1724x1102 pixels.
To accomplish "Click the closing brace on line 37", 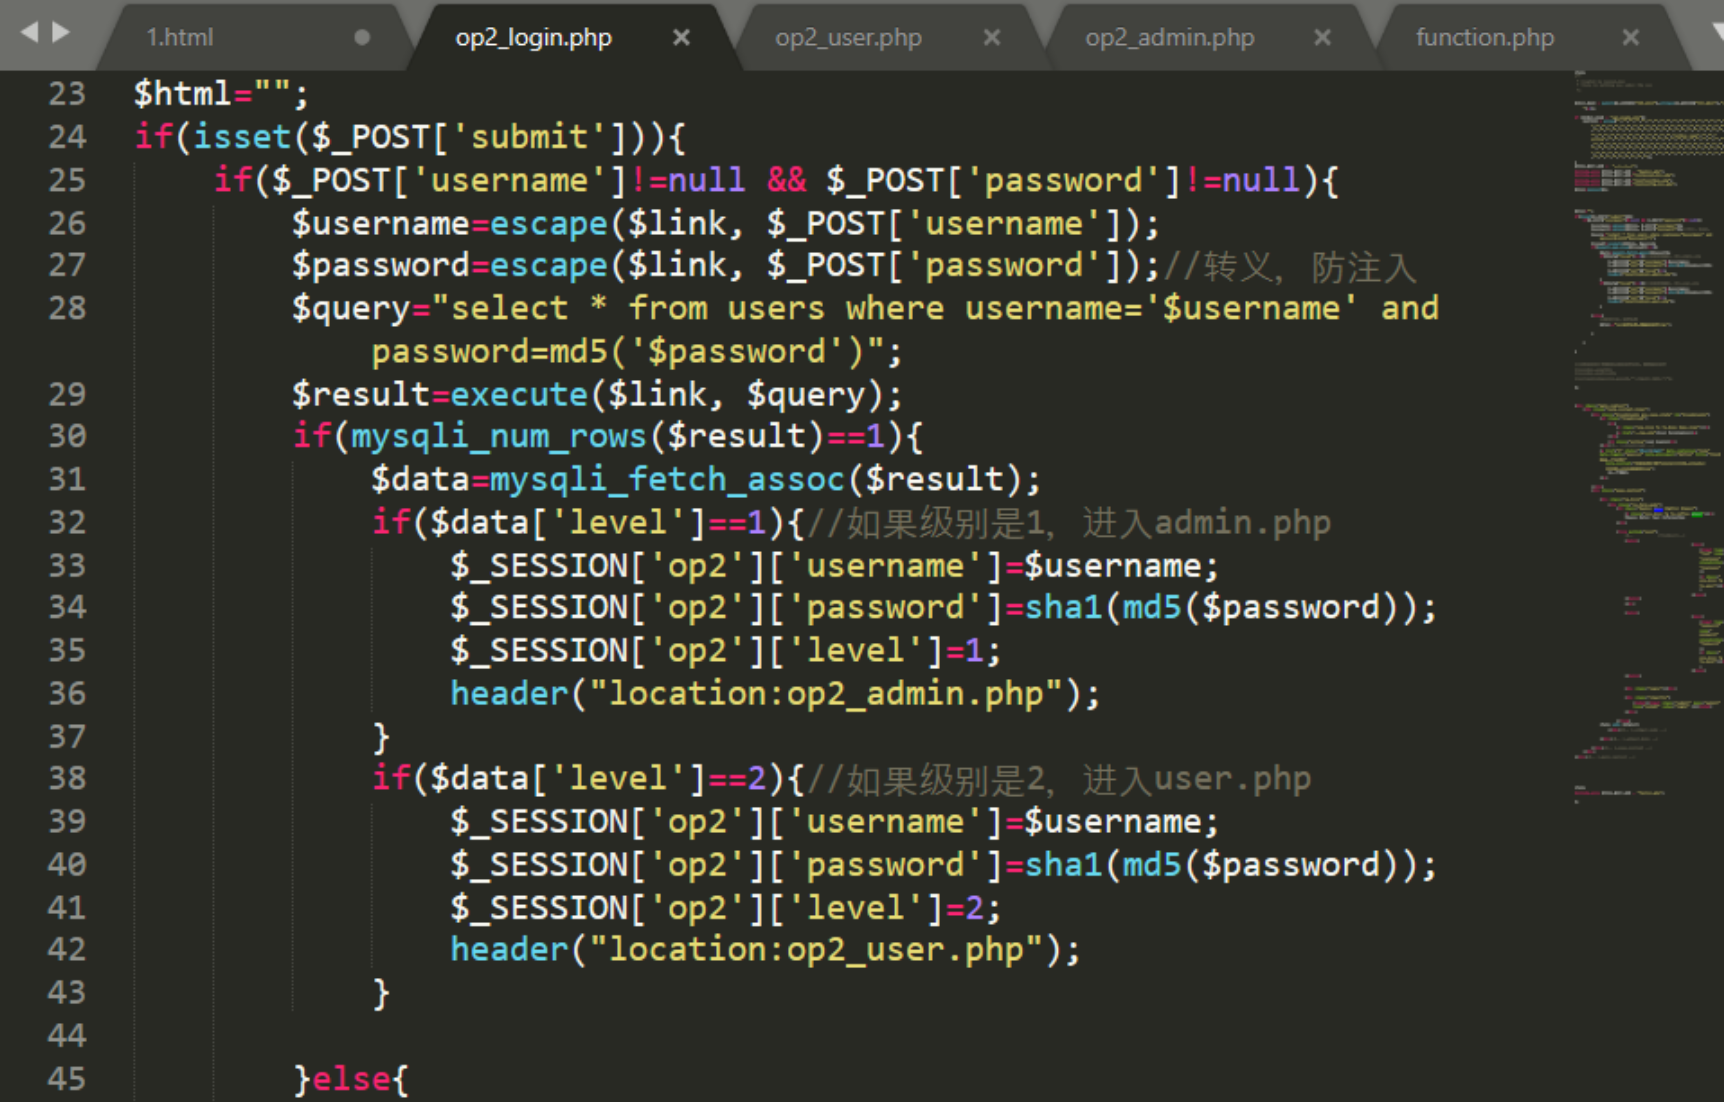I will 381,737.
